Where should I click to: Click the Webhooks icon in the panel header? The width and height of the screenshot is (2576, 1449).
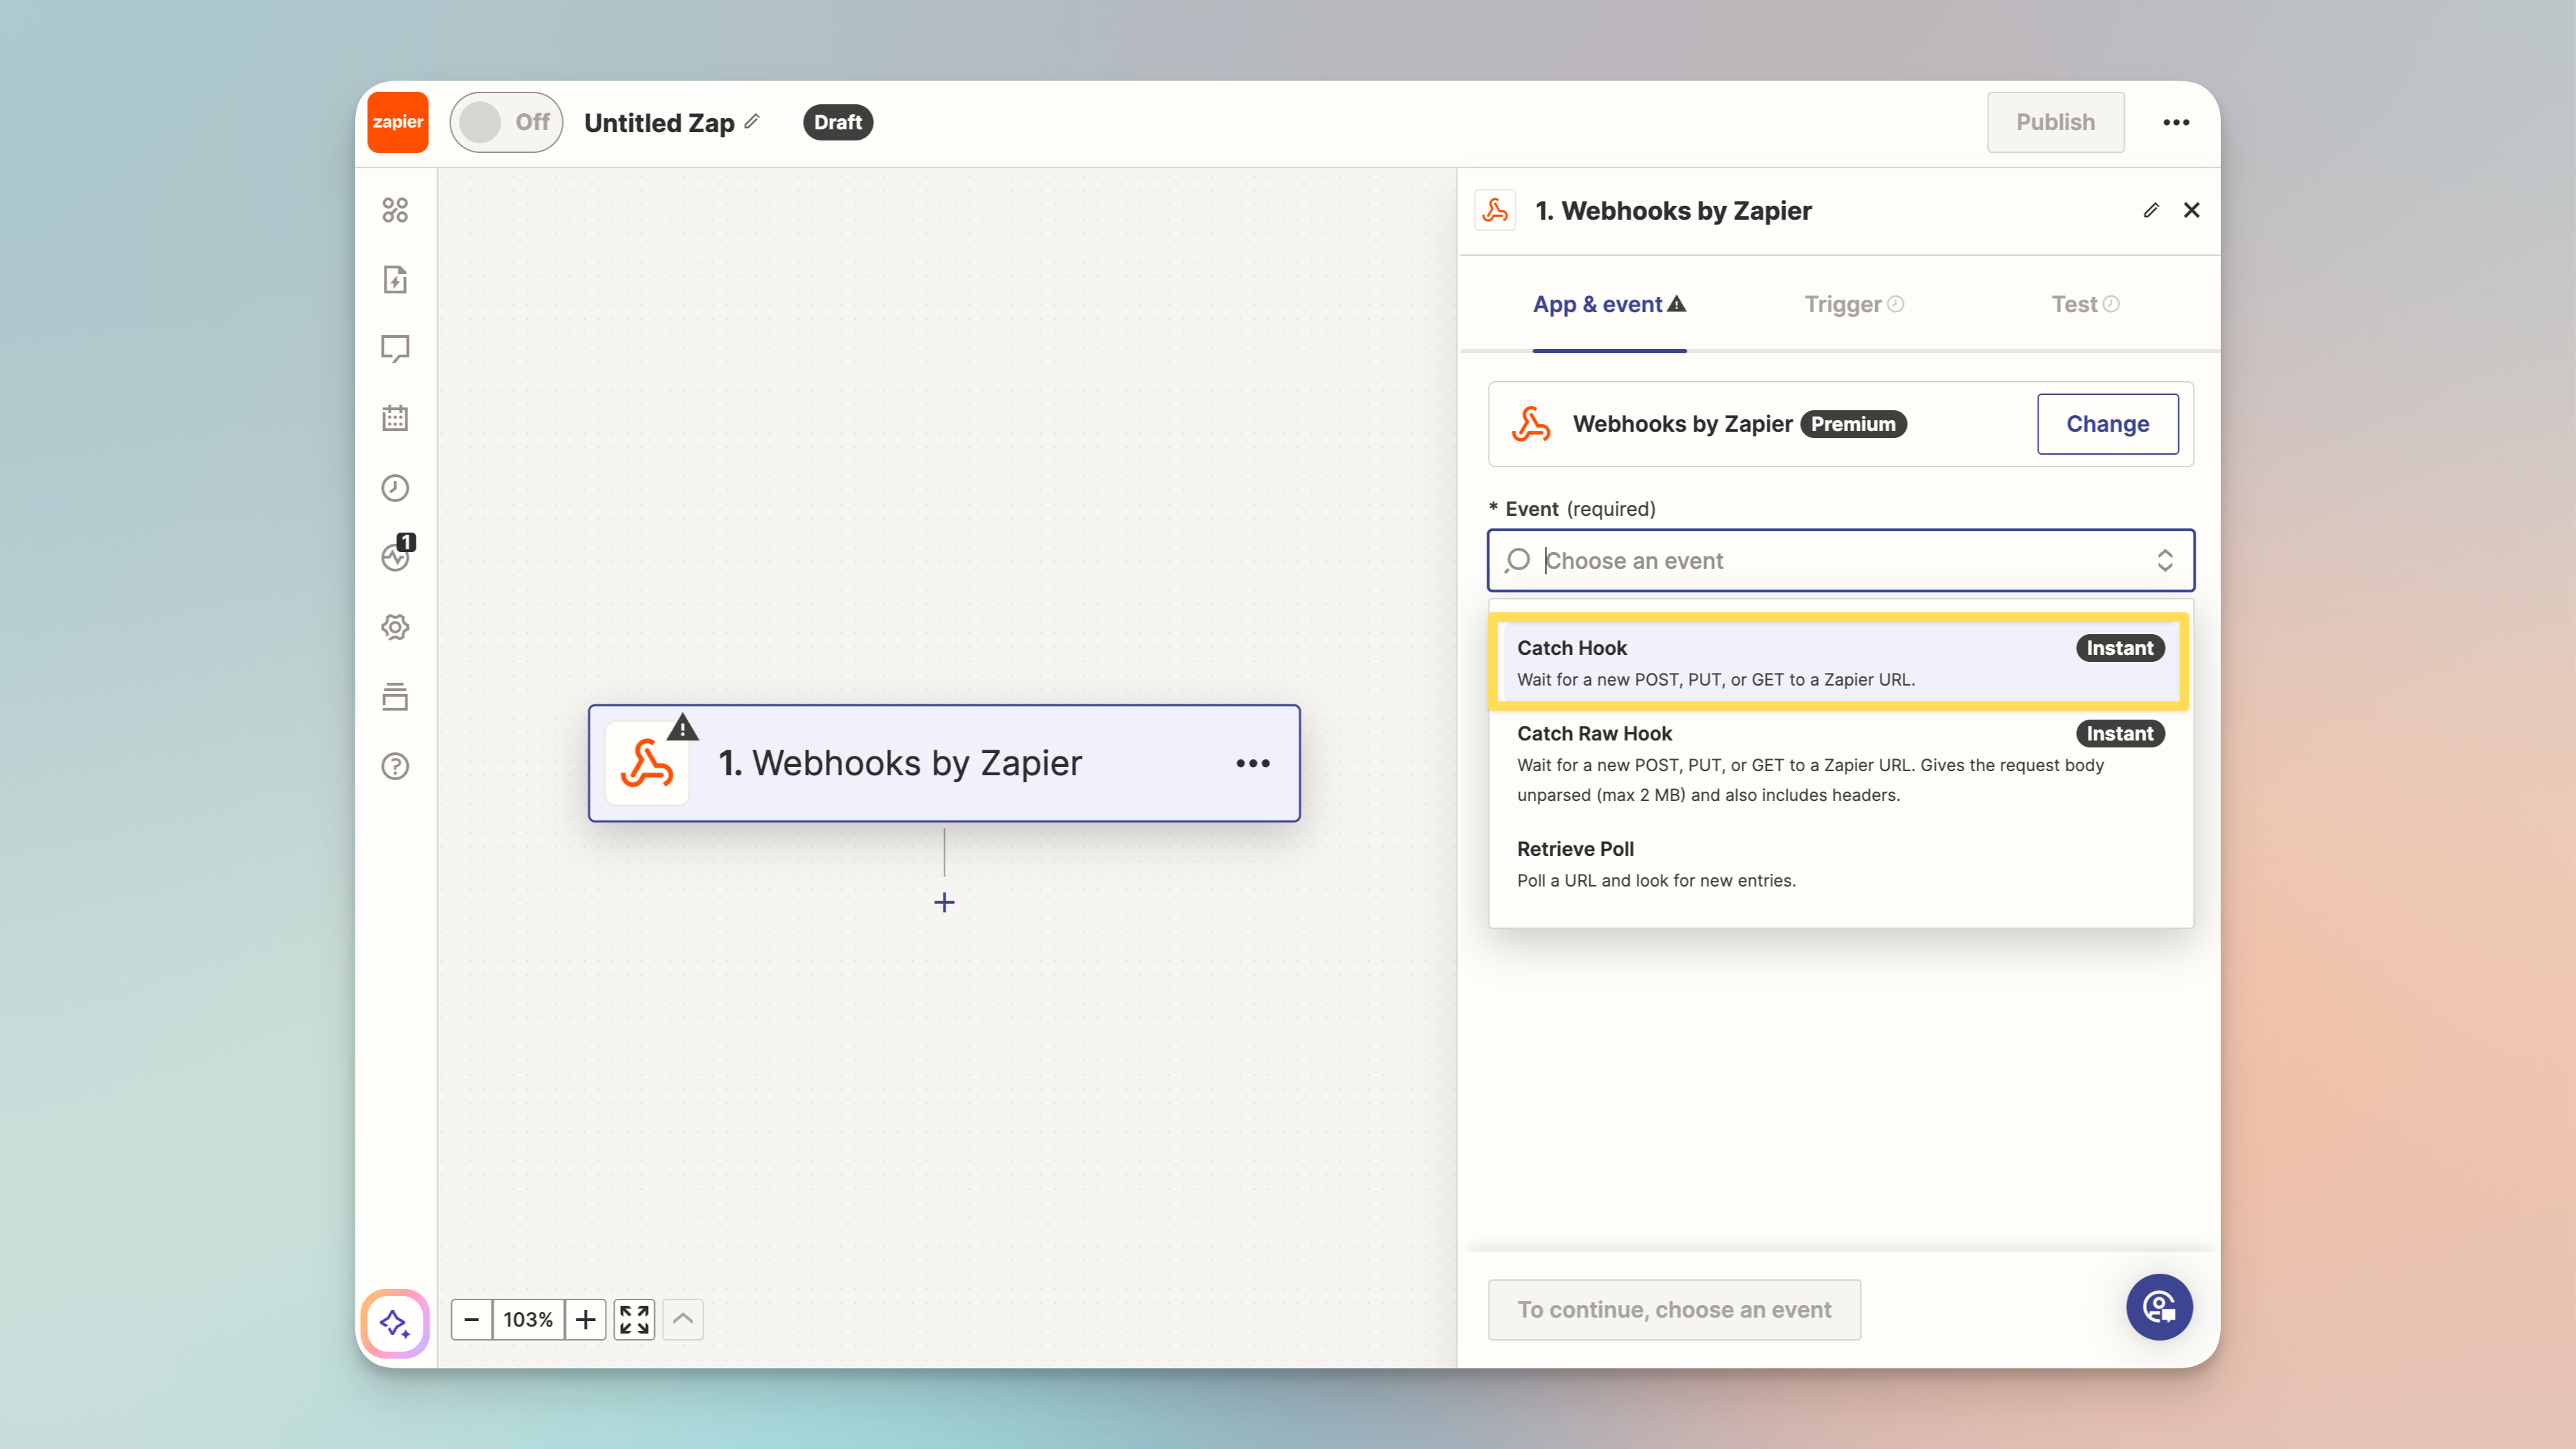point(1495,210)
